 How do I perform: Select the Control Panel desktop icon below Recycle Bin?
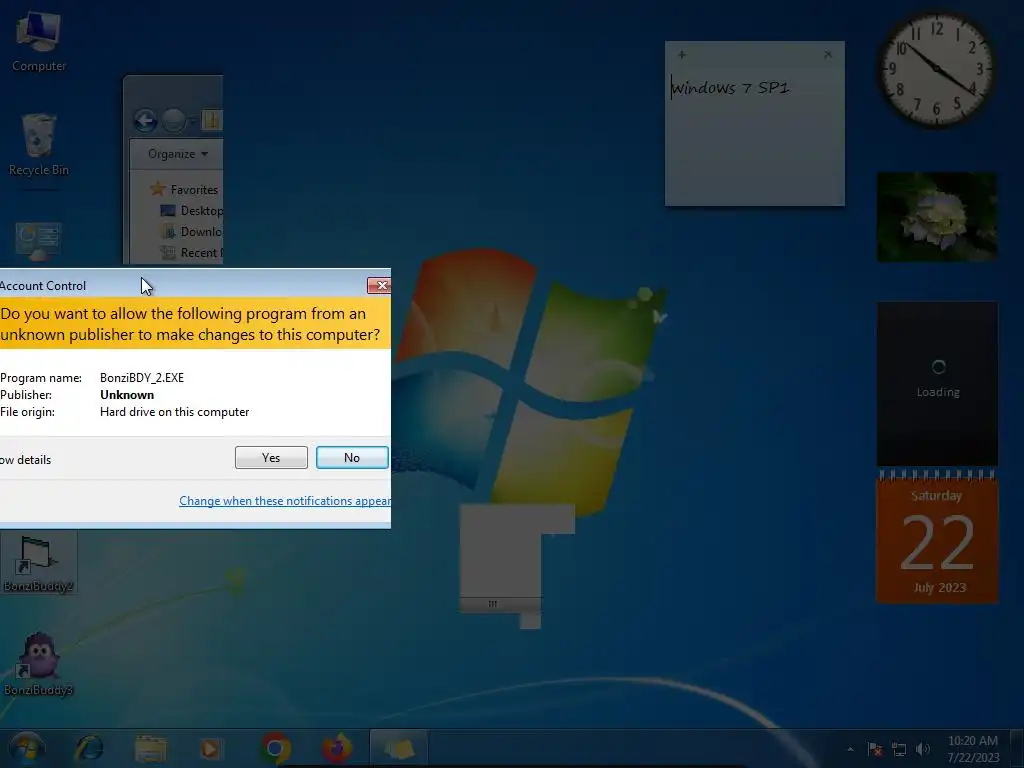coord(38,242)
